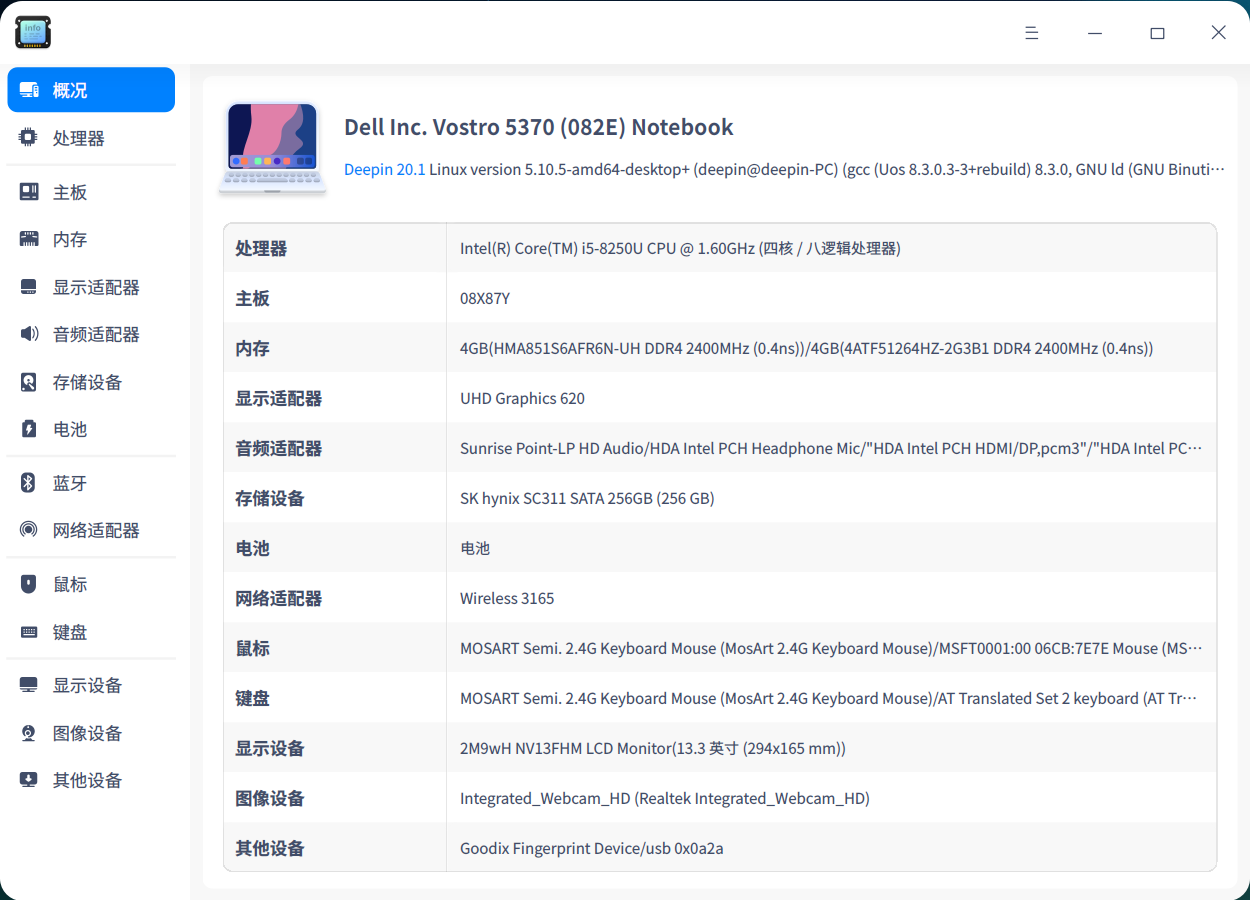Select the 内存 sidebar entry

[x=91, y=239]
